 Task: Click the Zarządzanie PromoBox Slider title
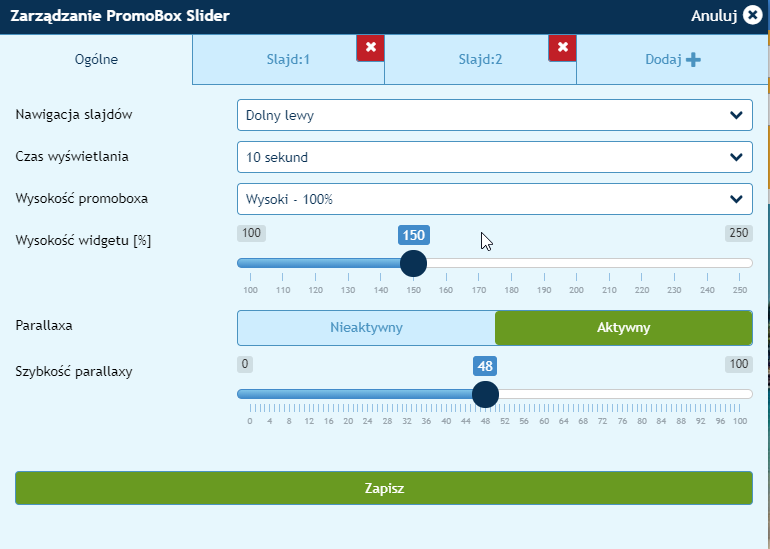tap(120, 16)
